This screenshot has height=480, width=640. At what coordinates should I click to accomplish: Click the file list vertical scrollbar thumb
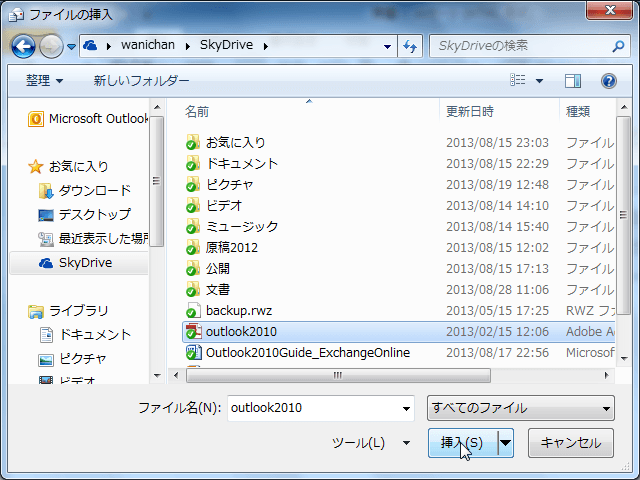(x=623, y=215)
